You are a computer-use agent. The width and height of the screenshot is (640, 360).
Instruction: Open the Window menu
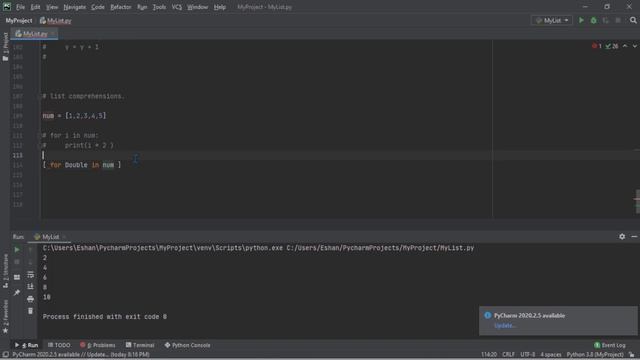(x=198, y=7)
